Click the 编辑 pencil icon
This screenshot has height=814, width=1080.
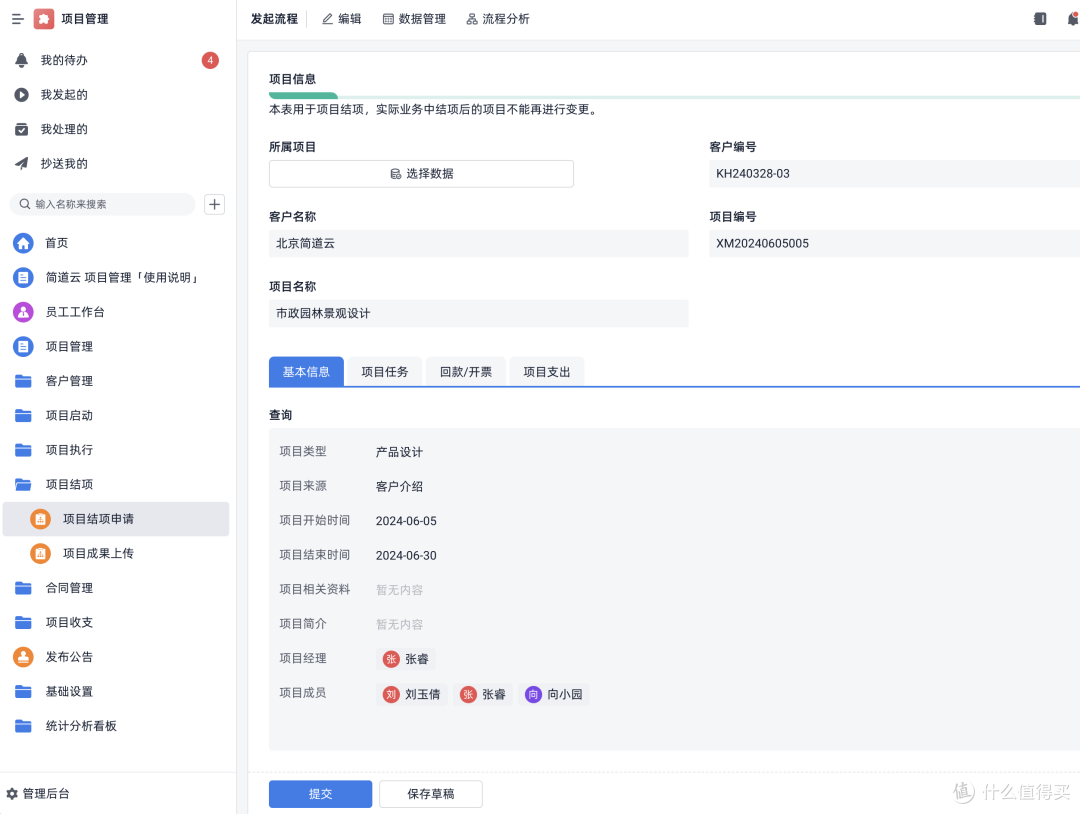328,19
